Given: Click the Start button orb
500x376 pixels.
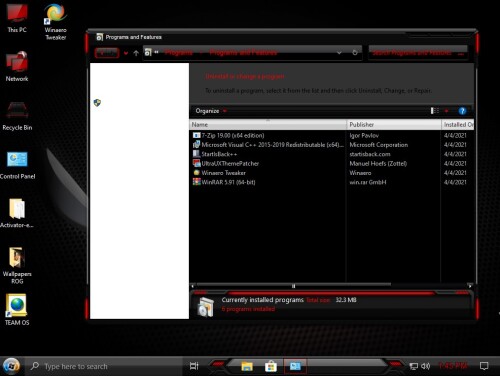Looking at the screenshot, I should click(x=11, y=366).
